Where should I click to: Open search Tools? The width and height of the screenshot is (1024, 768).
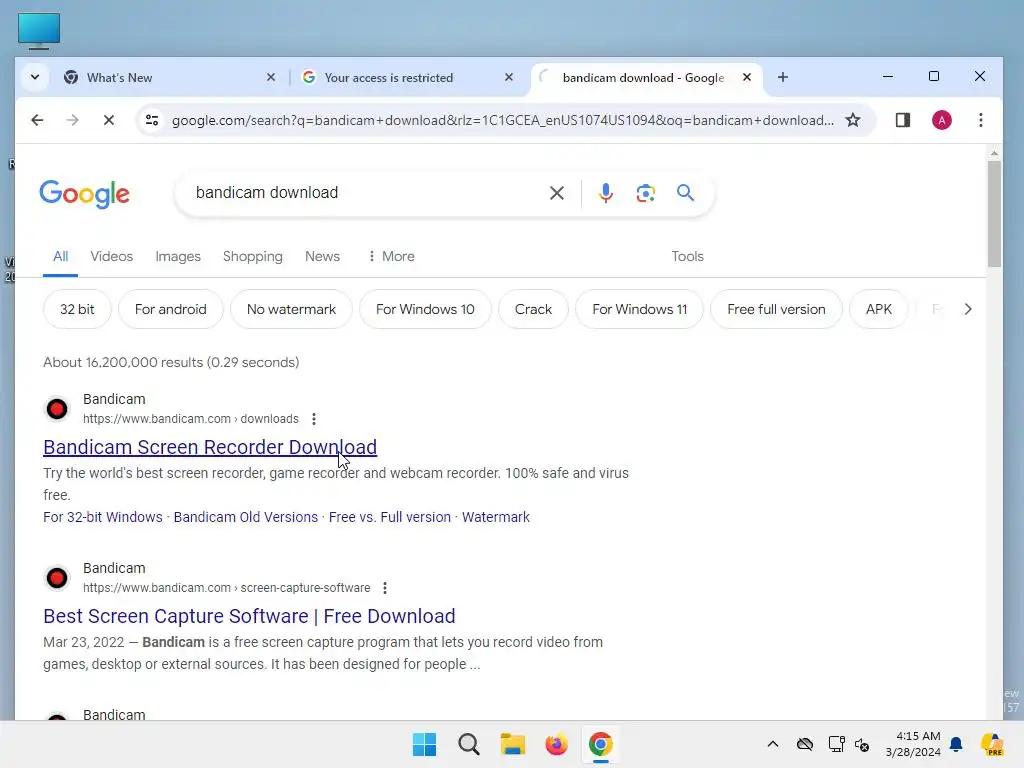687,257
